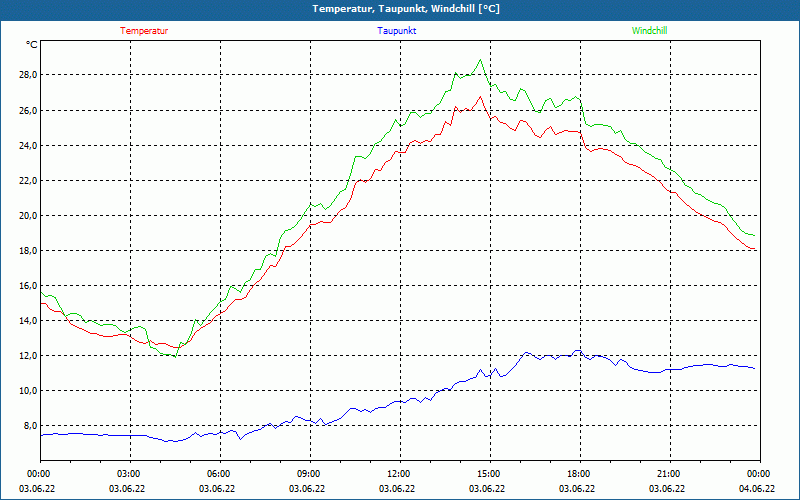Click the 22,0 y-axis value
The height and width of the screenshot is (500, 800).
click(29, 180)
